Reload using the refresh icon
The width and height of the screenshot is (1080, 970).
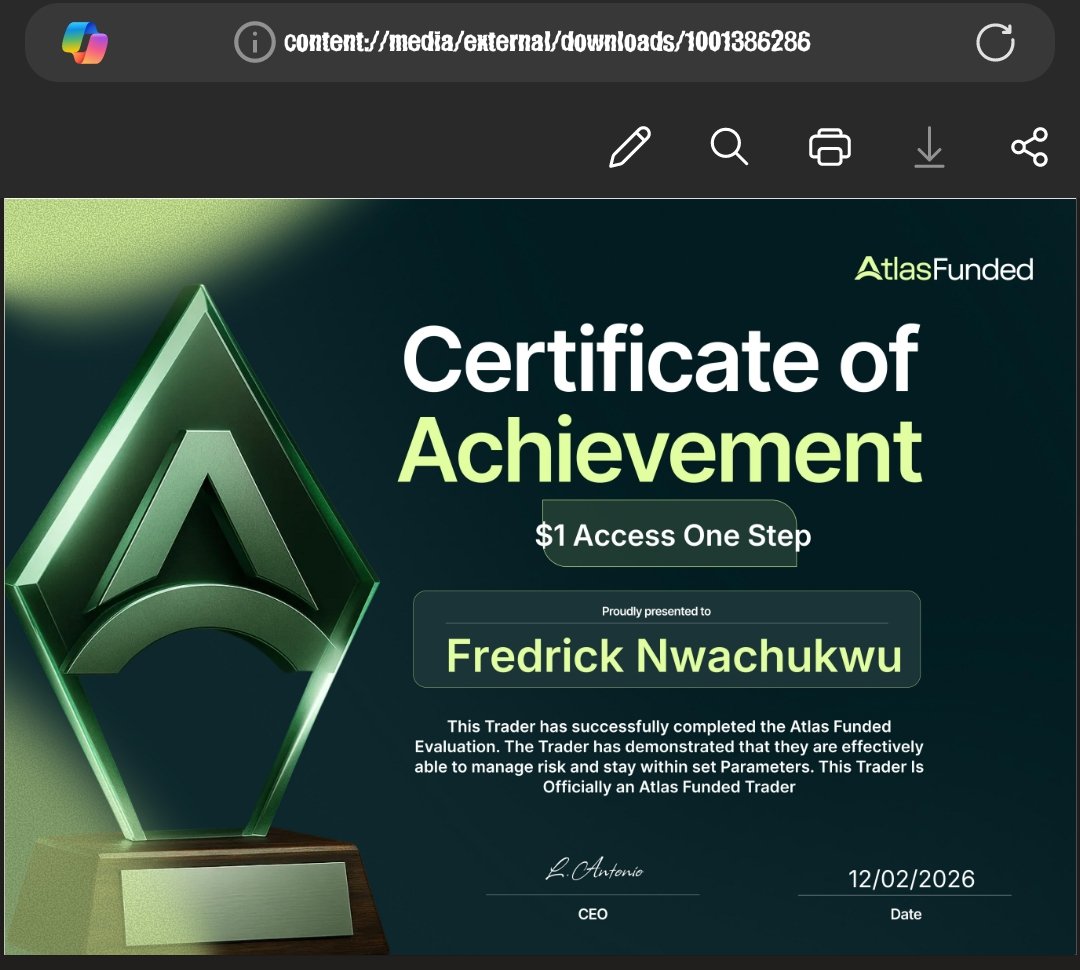point(995,42)
